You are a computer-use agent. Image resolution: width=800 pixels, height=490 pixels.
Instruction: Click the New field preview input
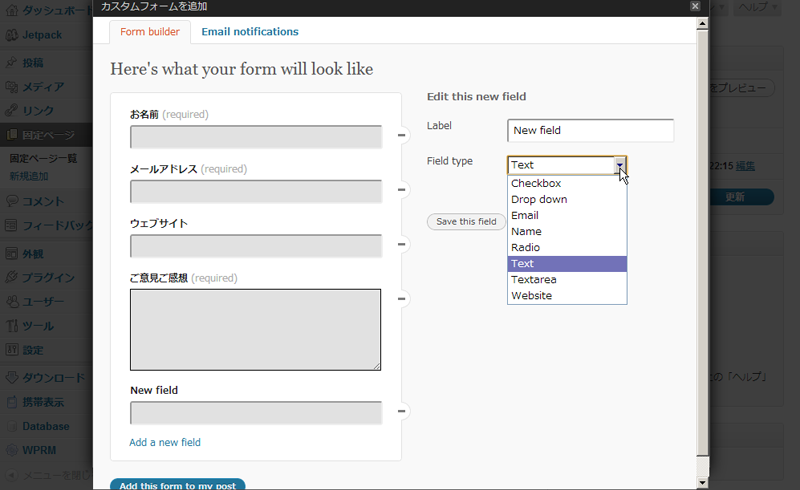[x=256, y=413]
